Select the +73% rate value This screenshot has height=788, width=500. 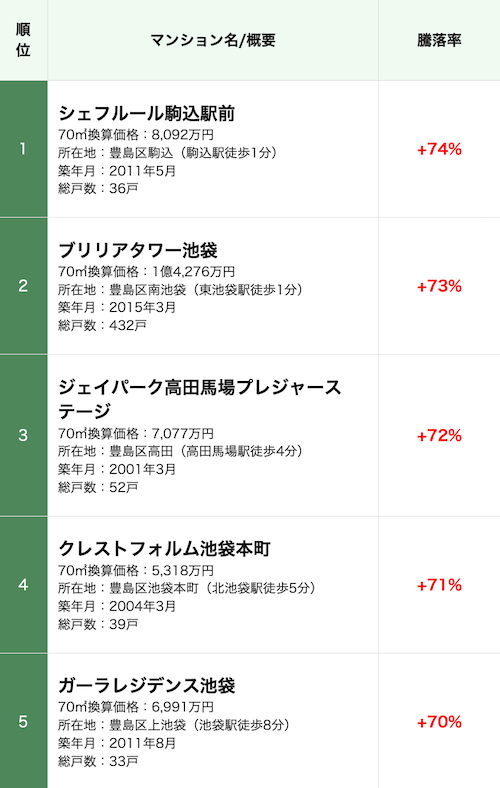[x=439, y=286]
